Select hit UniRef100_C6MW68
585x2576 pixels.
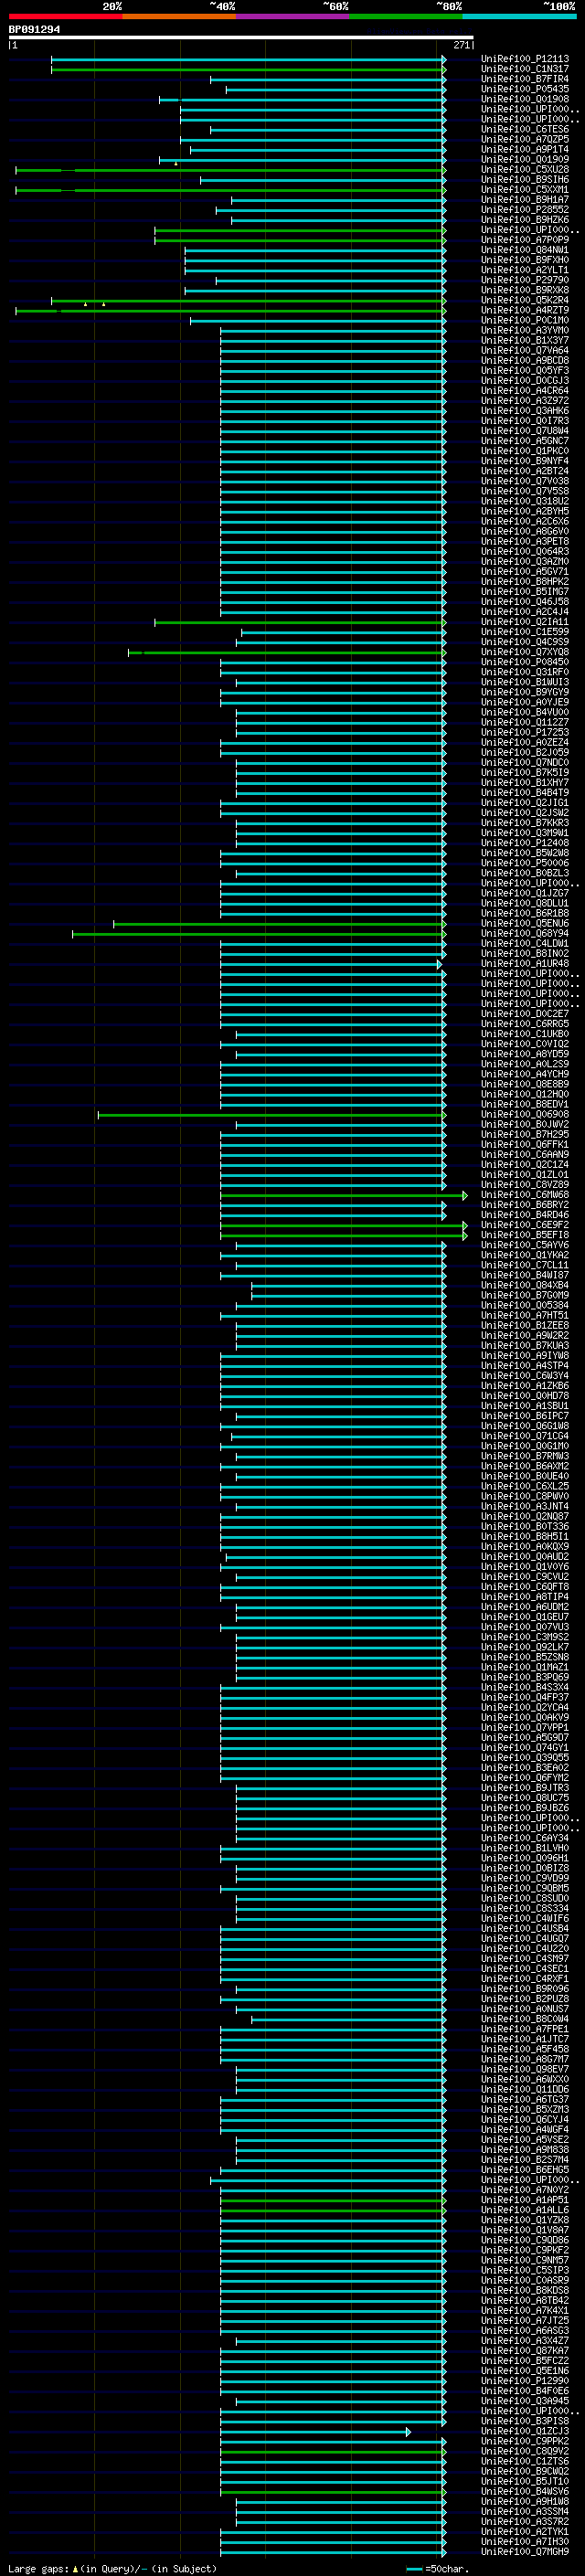coord(525,1194)
